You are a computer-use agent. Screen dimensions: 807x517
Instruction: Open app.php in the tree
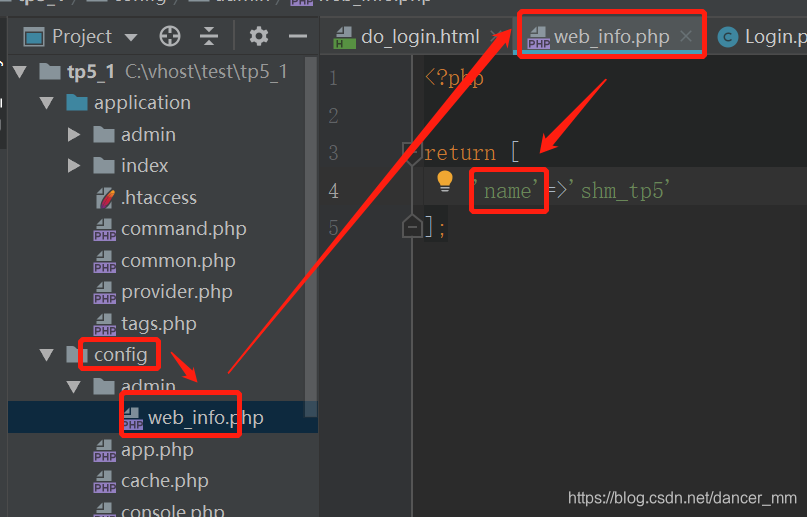point(157,450)
